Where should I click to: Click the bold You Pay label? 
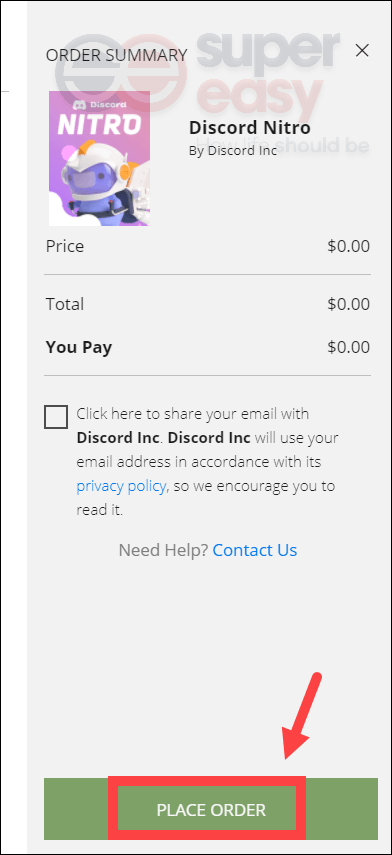tap(79, 347)
